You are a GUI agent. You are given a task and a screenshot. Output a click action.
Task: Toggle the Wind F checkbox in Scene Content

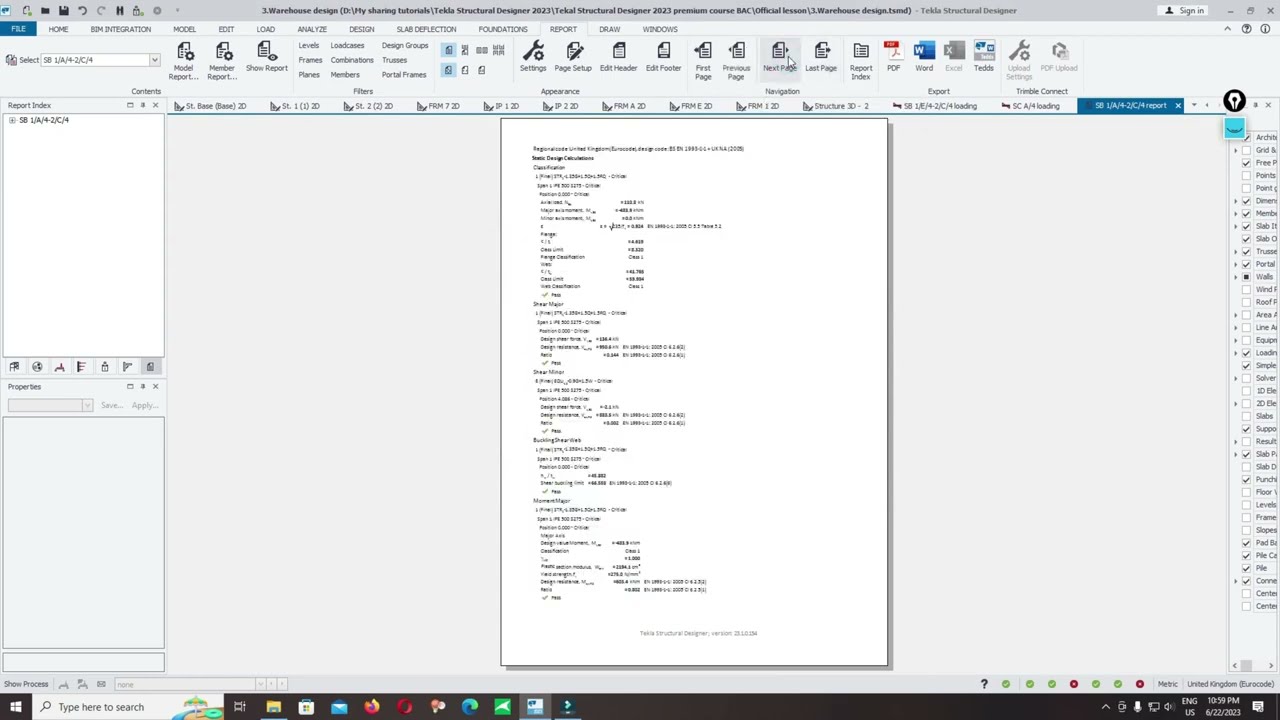pos(1246,290)
